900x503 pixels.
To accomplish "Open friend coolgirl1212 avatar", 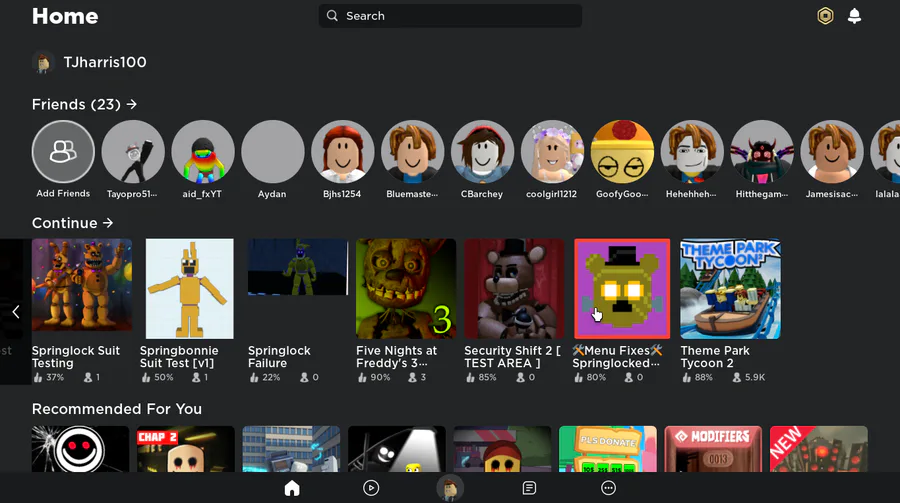I will click(552, 152).
